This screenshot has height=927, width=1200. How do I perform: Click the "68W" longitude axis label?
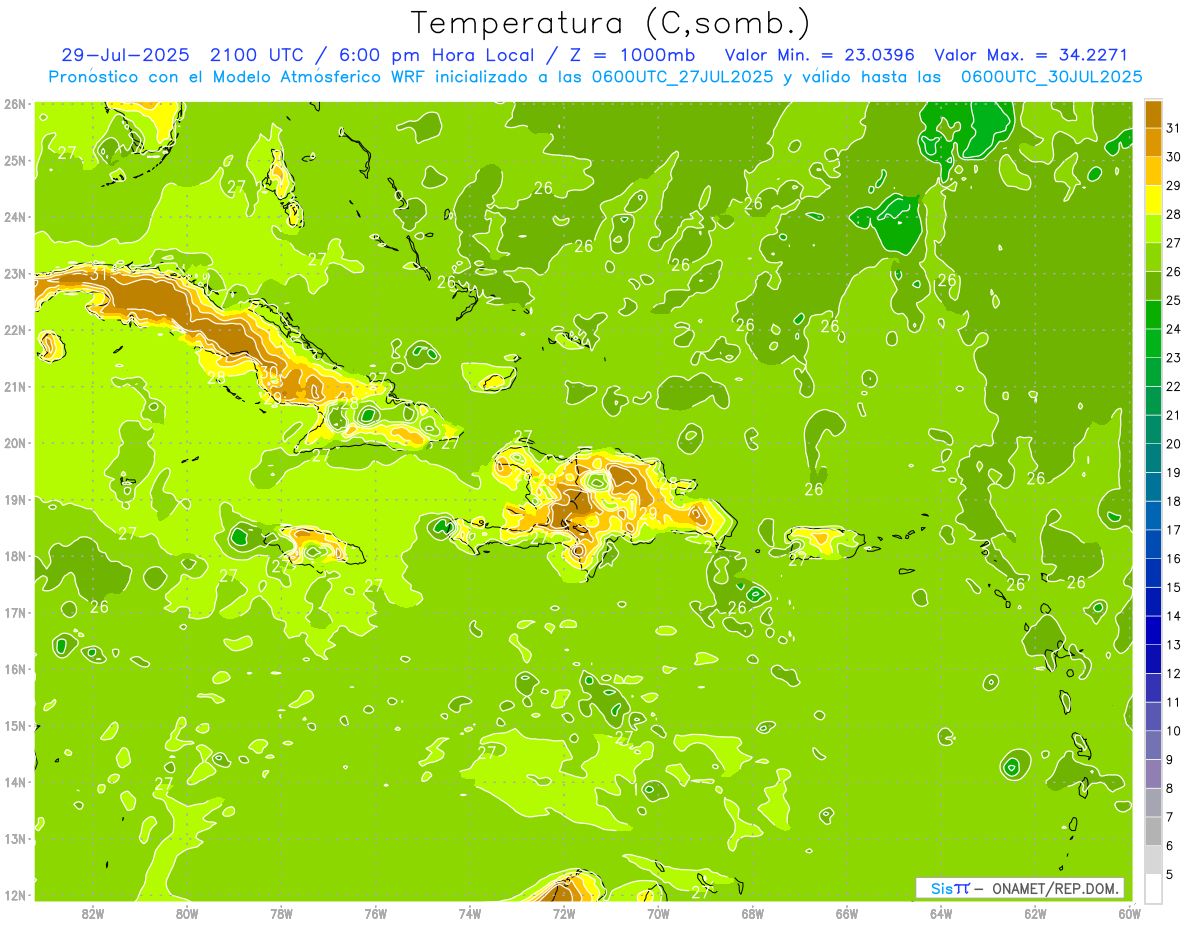pos(752,913)
